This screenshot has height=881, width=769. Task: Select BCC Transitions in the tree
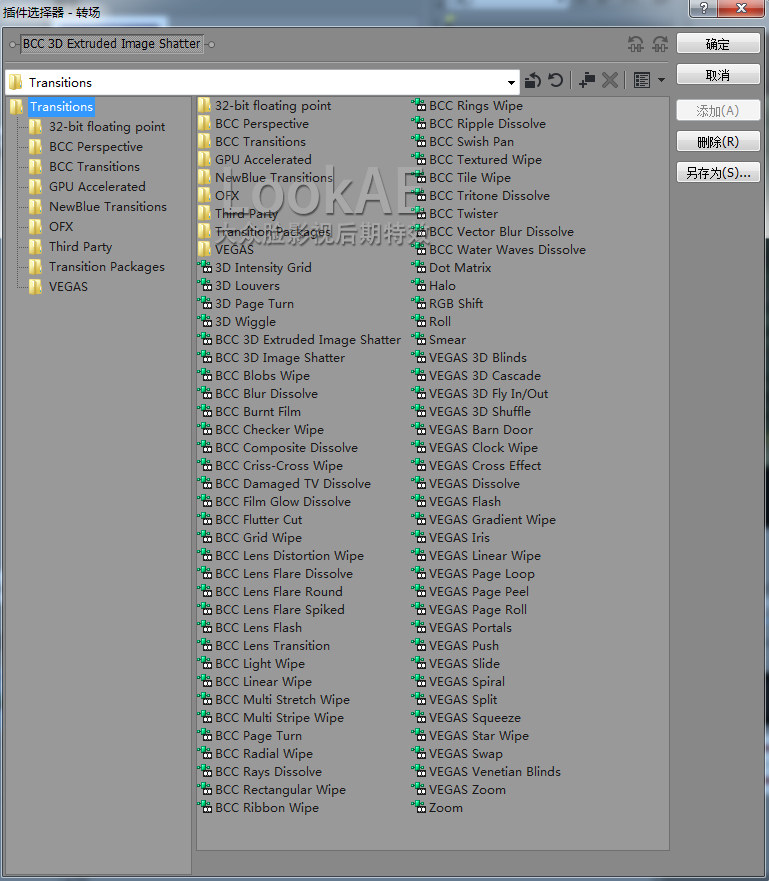click(94, 166)
